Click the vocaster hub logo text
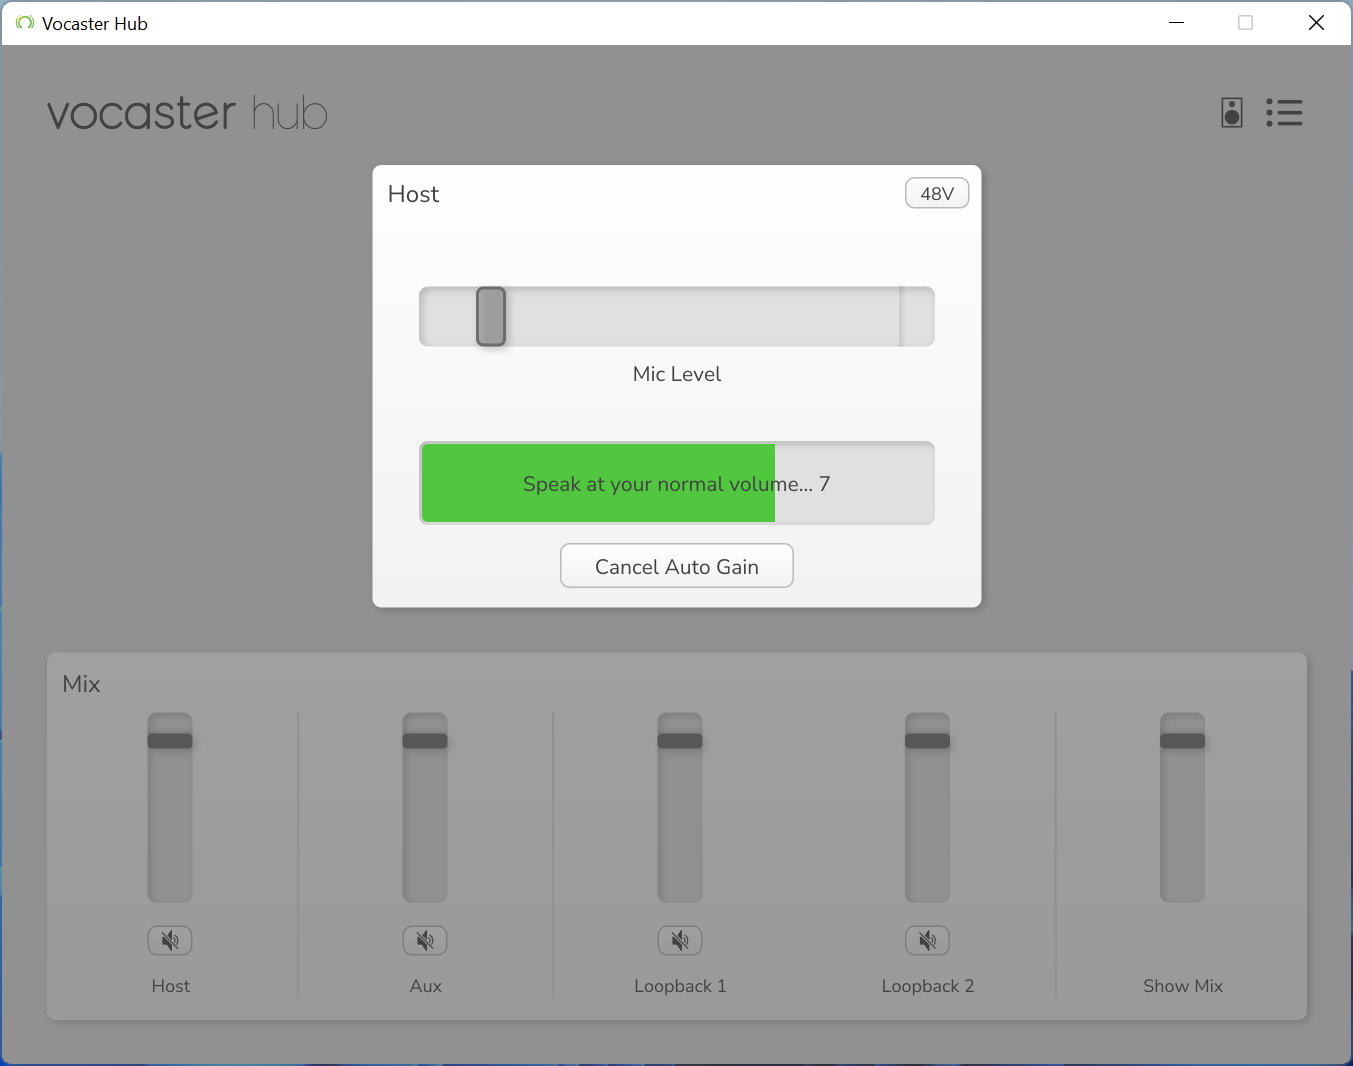The width and height of the screenshot is (1353, 1066). coord(187,113)
